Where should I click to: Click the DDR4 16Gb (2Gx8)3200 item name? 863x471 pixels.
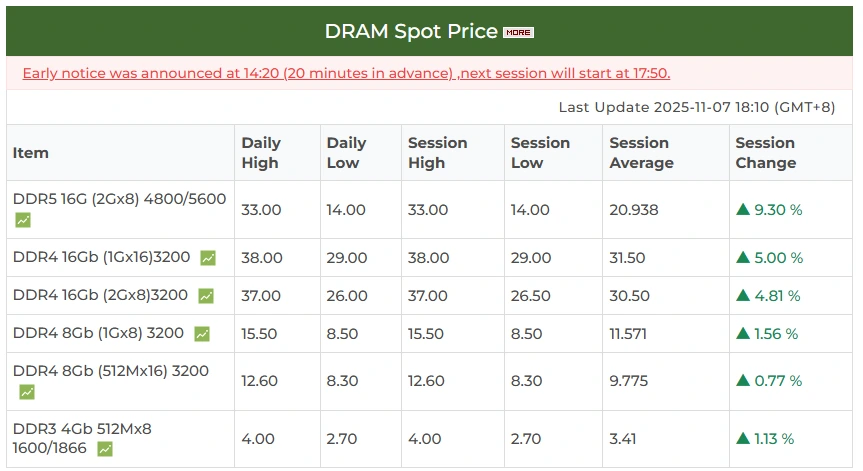(100, 295)
